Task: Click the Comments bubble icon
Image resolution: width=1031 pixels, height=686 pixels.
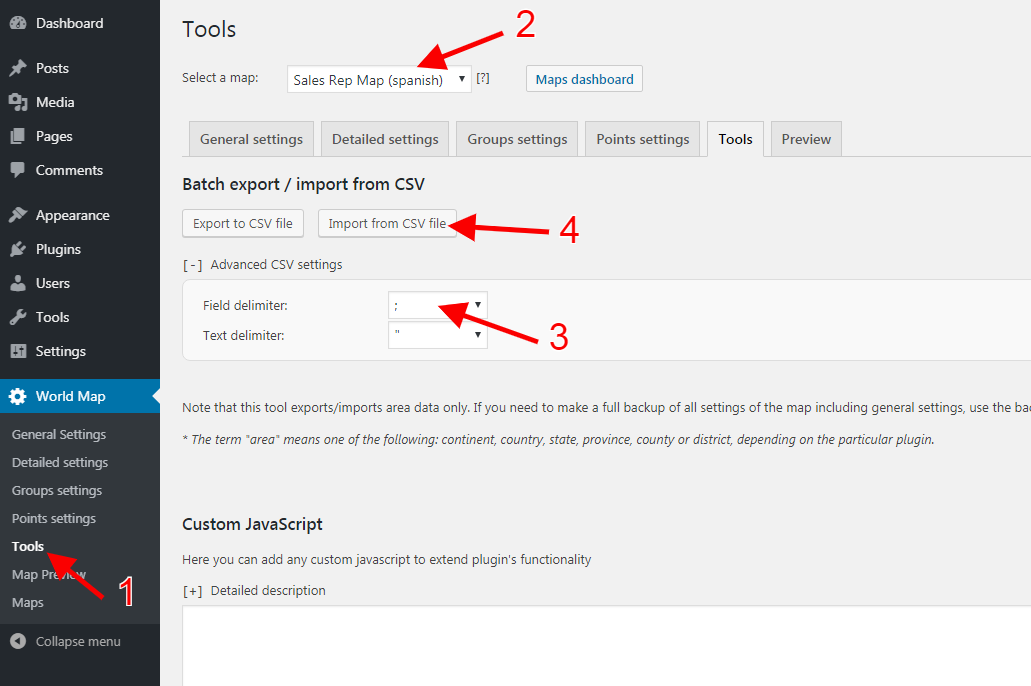Action: [x=18, y=170]
